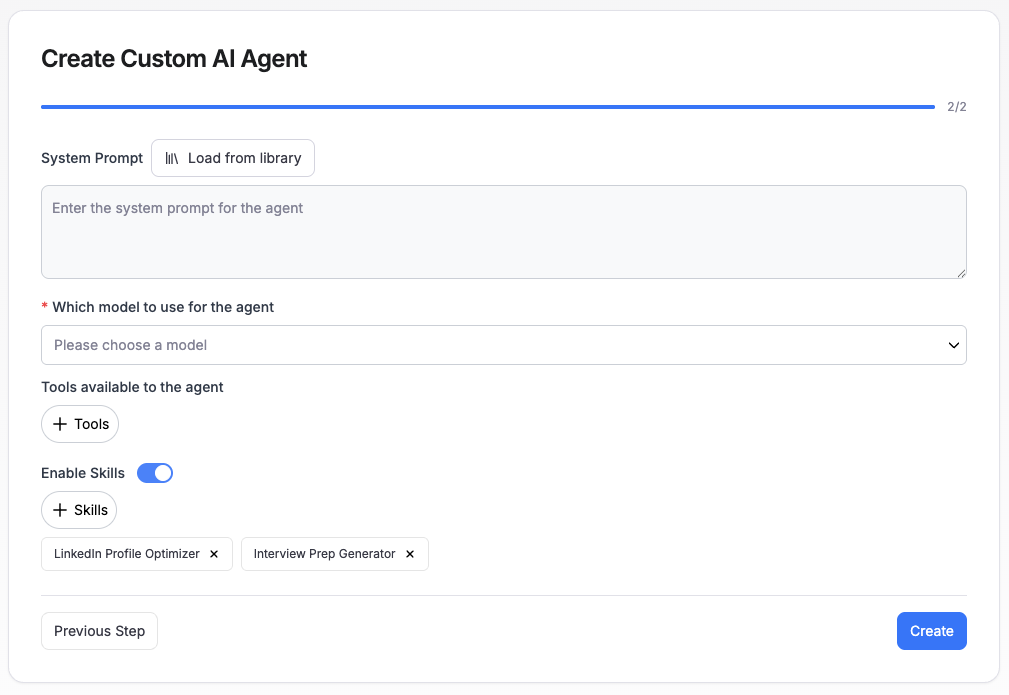Click Create to finish the agent
This screenshot has height=695, width=1009.
coord(931,630)
